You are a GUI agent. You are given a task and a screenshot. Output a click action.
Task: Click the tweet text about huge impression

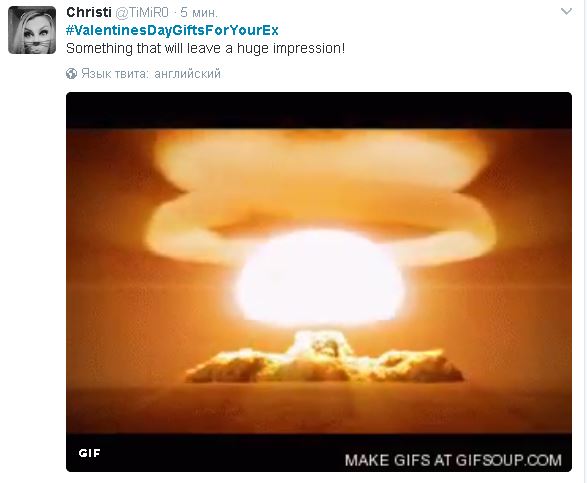(205, 49)
